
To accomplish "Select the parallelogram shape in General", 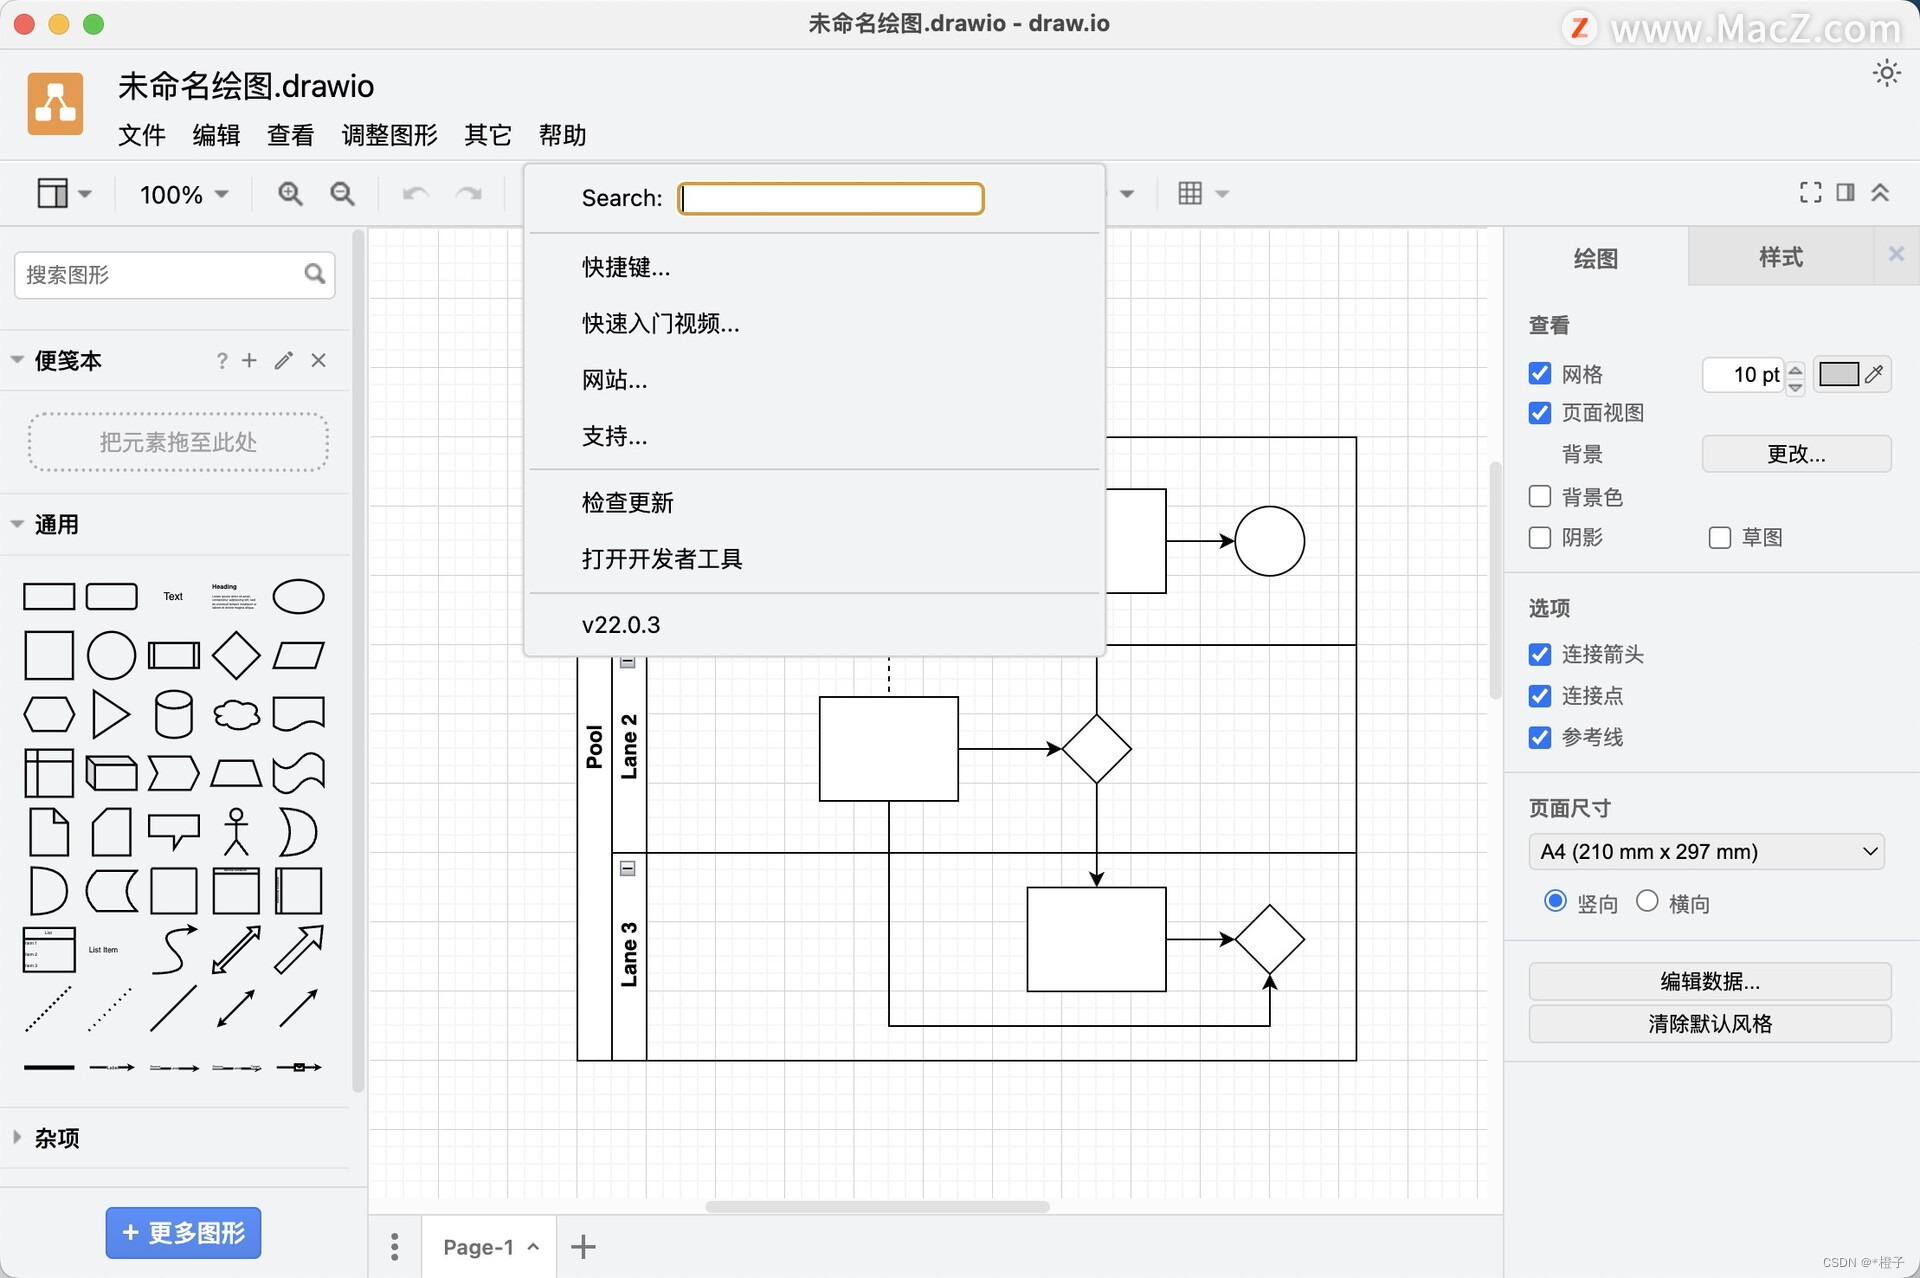I will 298,655.
